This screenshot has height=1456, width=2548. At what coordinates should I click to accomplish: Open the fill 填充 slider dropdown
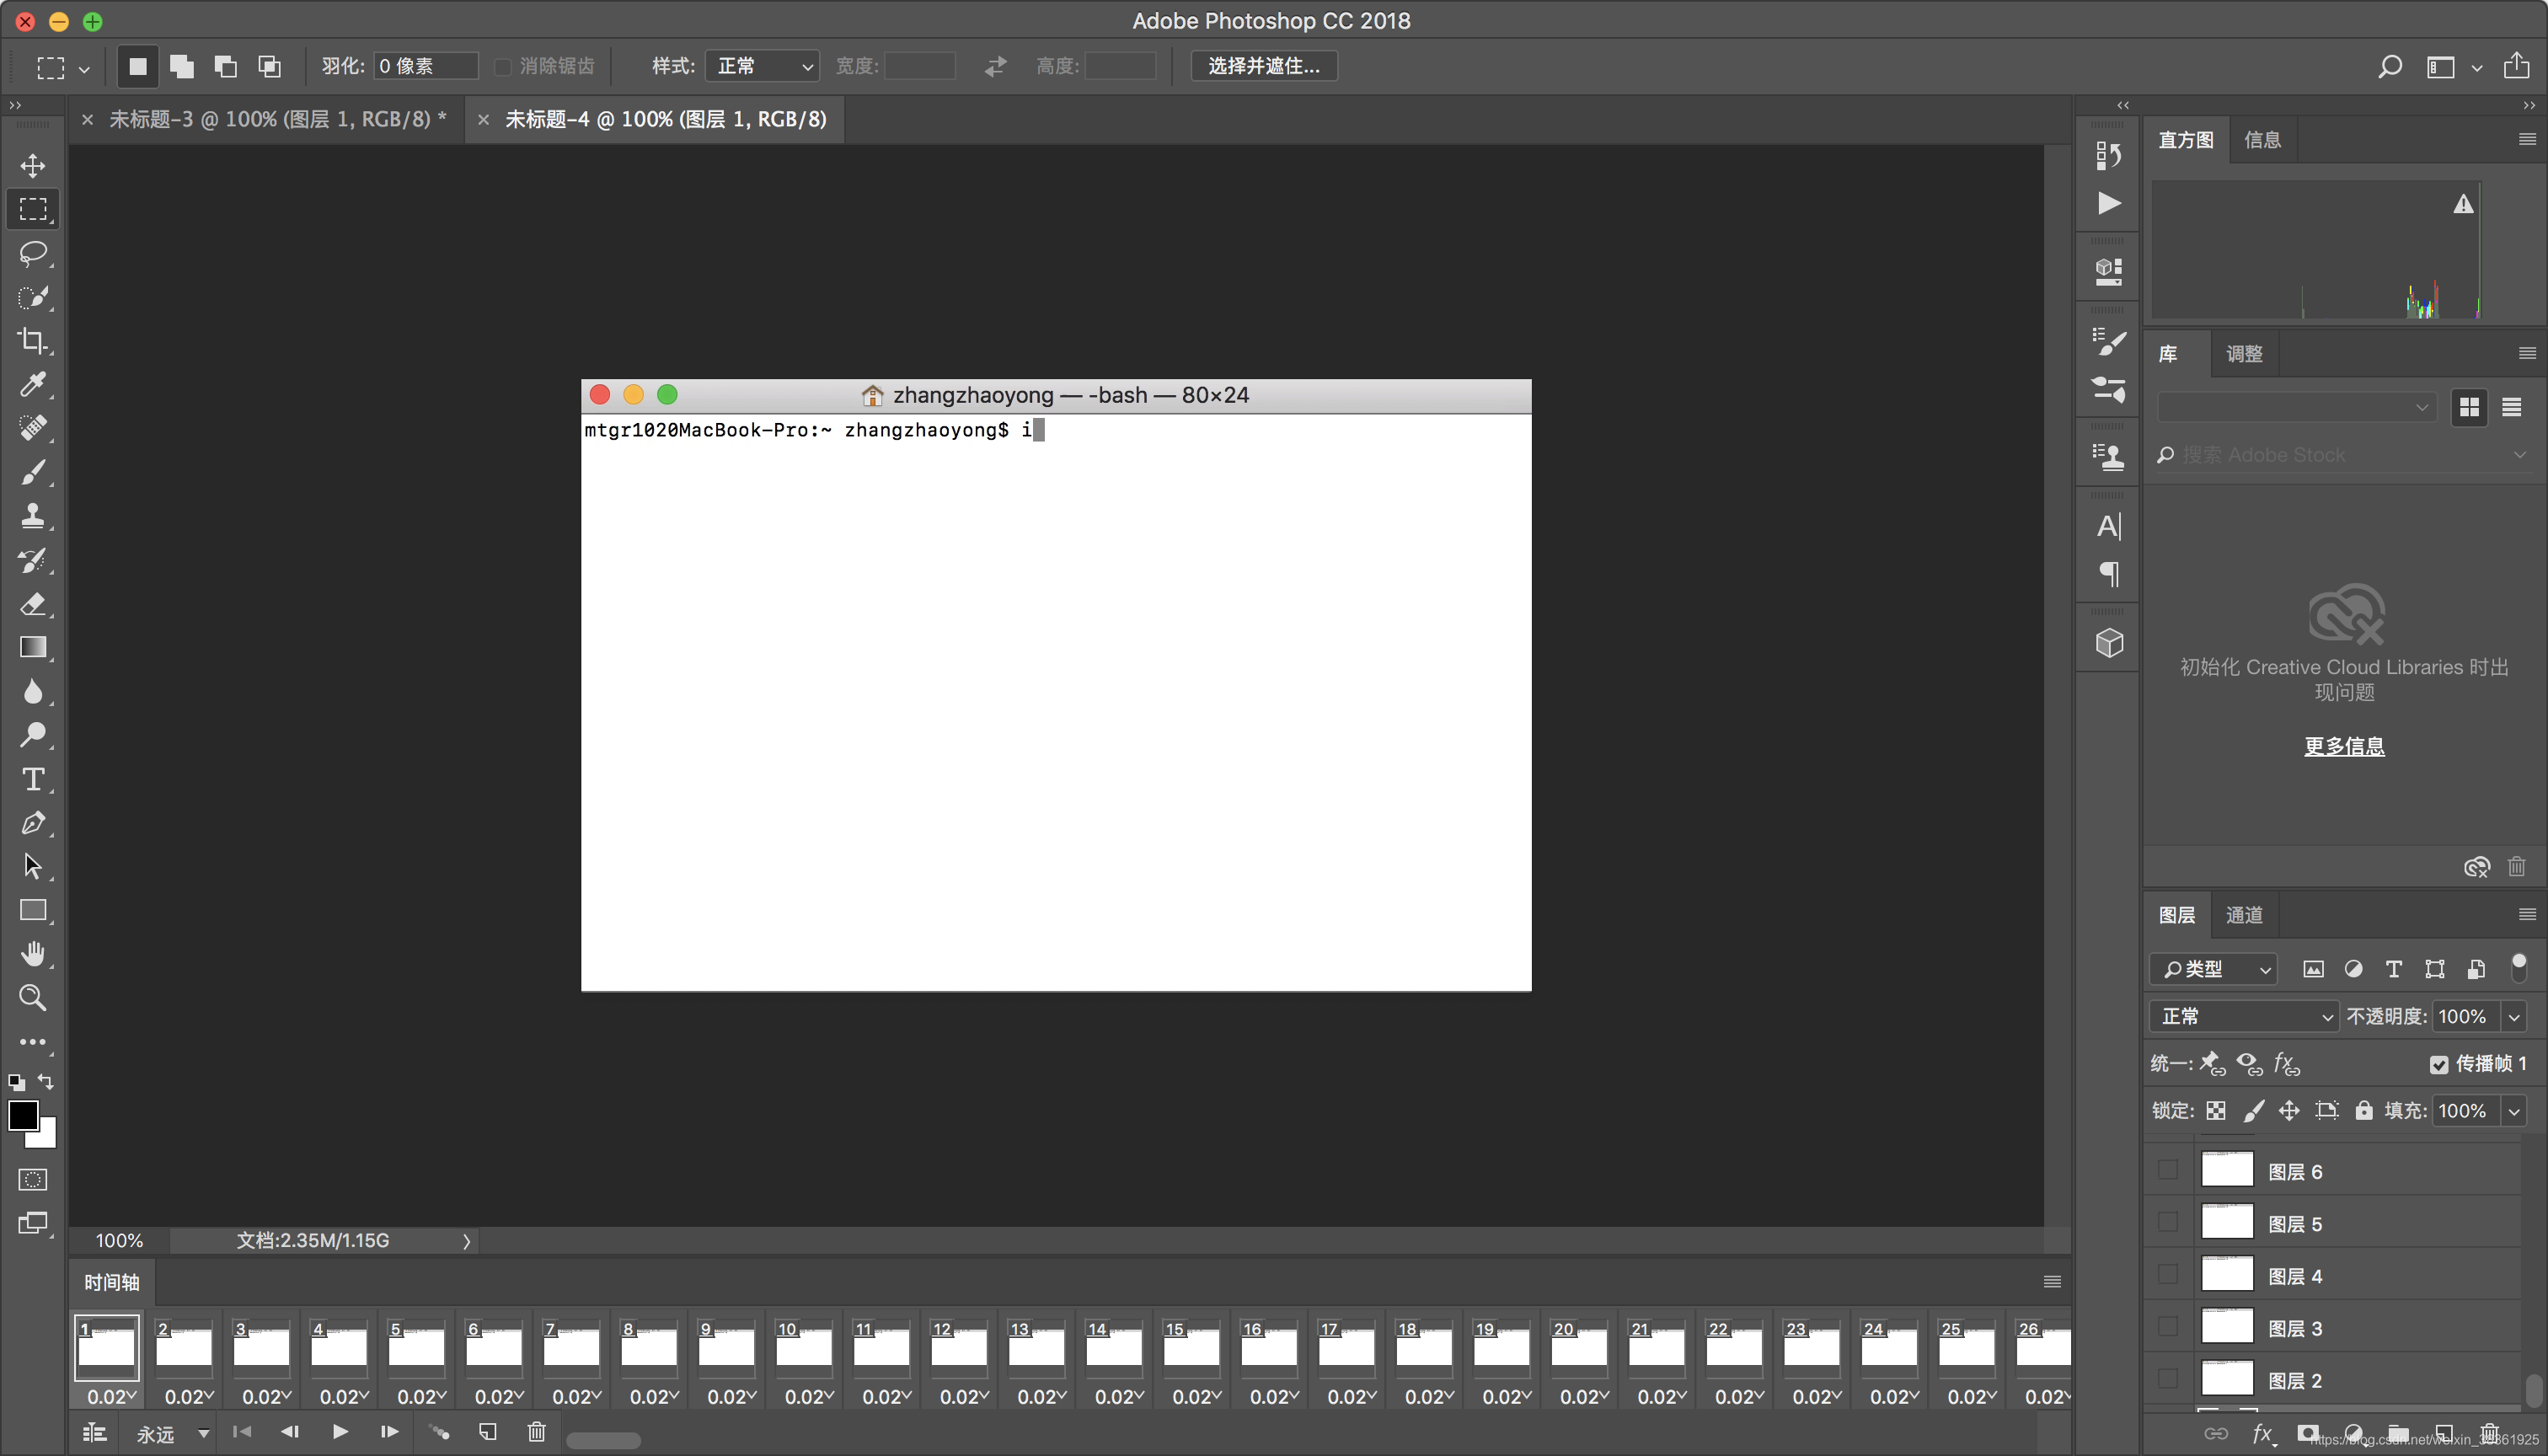click(x=2514, y=1111)
